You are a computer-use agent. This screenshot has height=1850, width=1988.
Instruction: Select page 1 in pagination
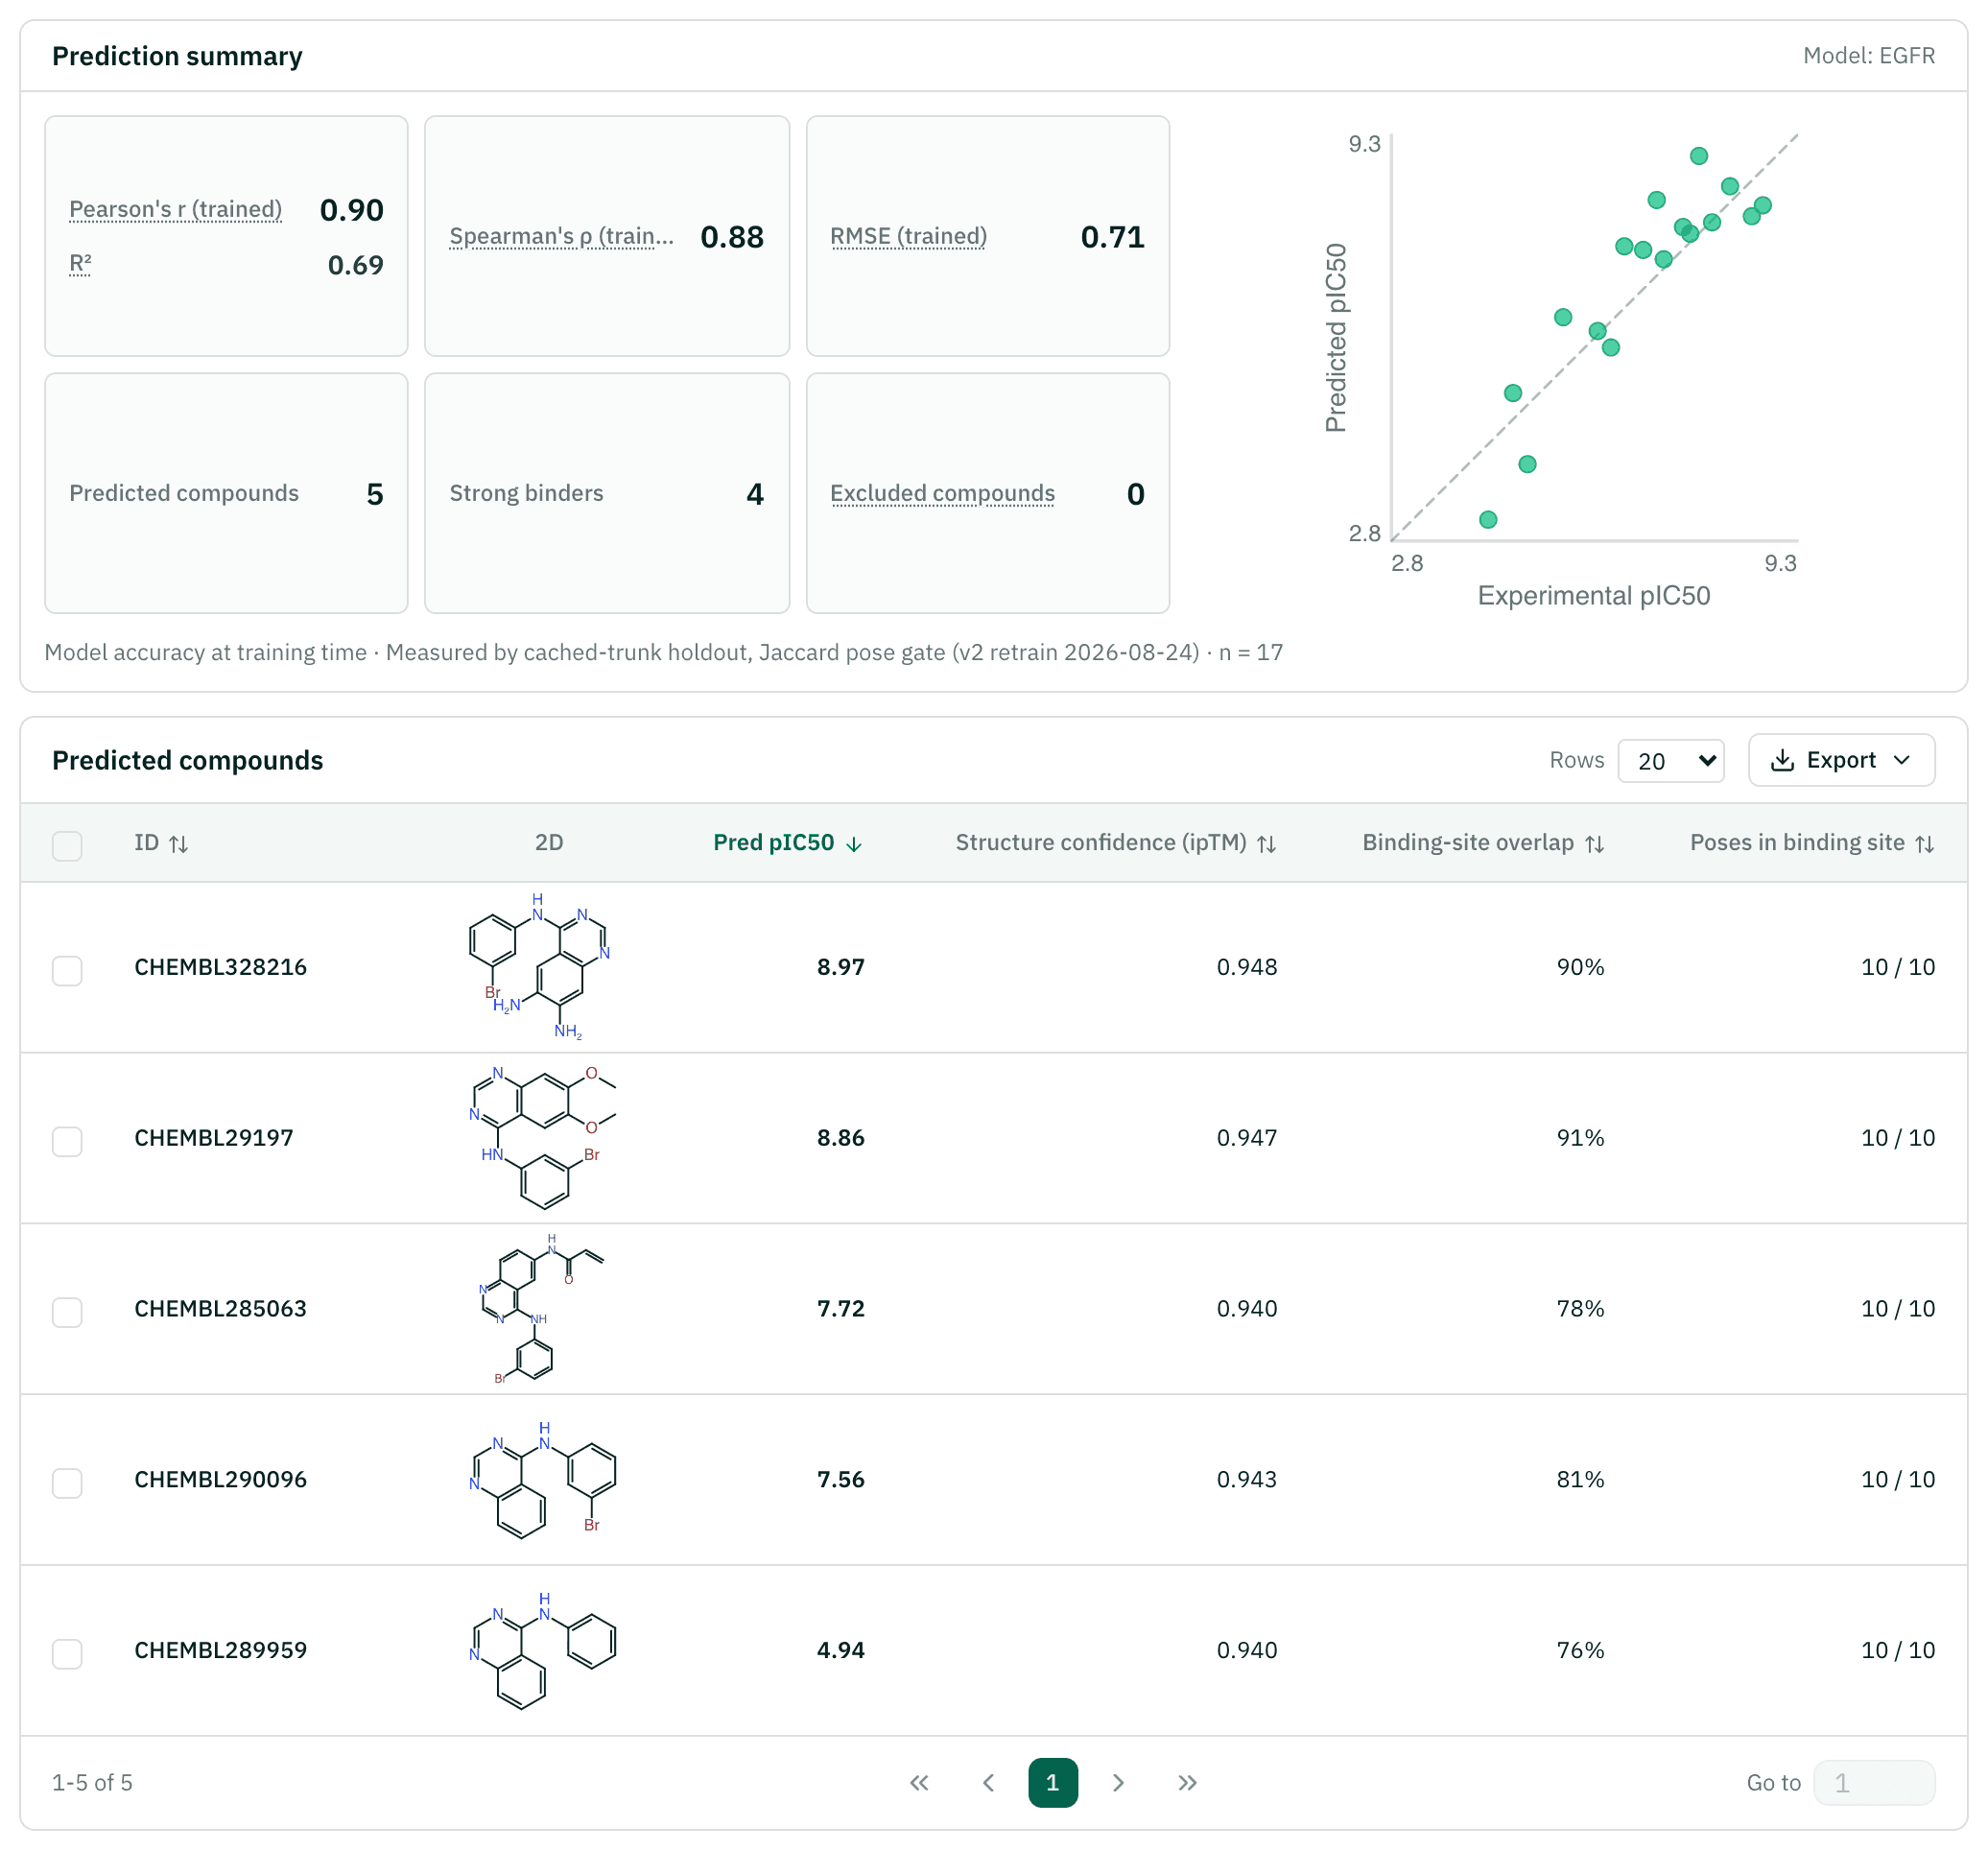[x=1053, y=1783]
